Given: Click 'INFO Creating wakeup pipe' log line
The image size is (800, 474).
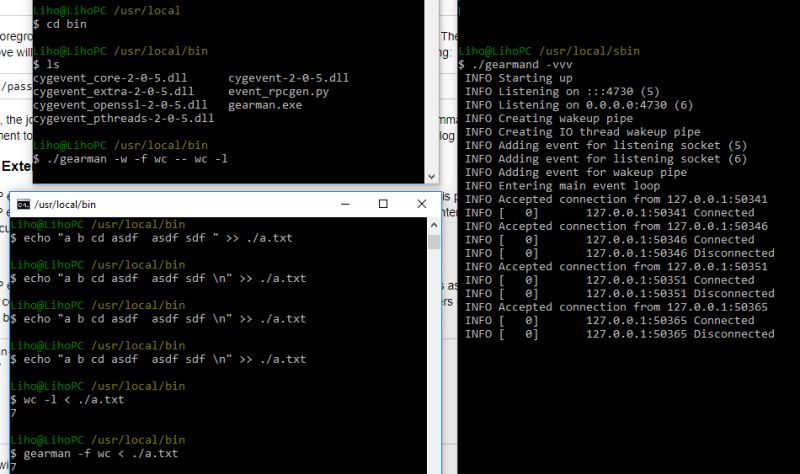Looking at the screenshot, I should tap(549, 118).
